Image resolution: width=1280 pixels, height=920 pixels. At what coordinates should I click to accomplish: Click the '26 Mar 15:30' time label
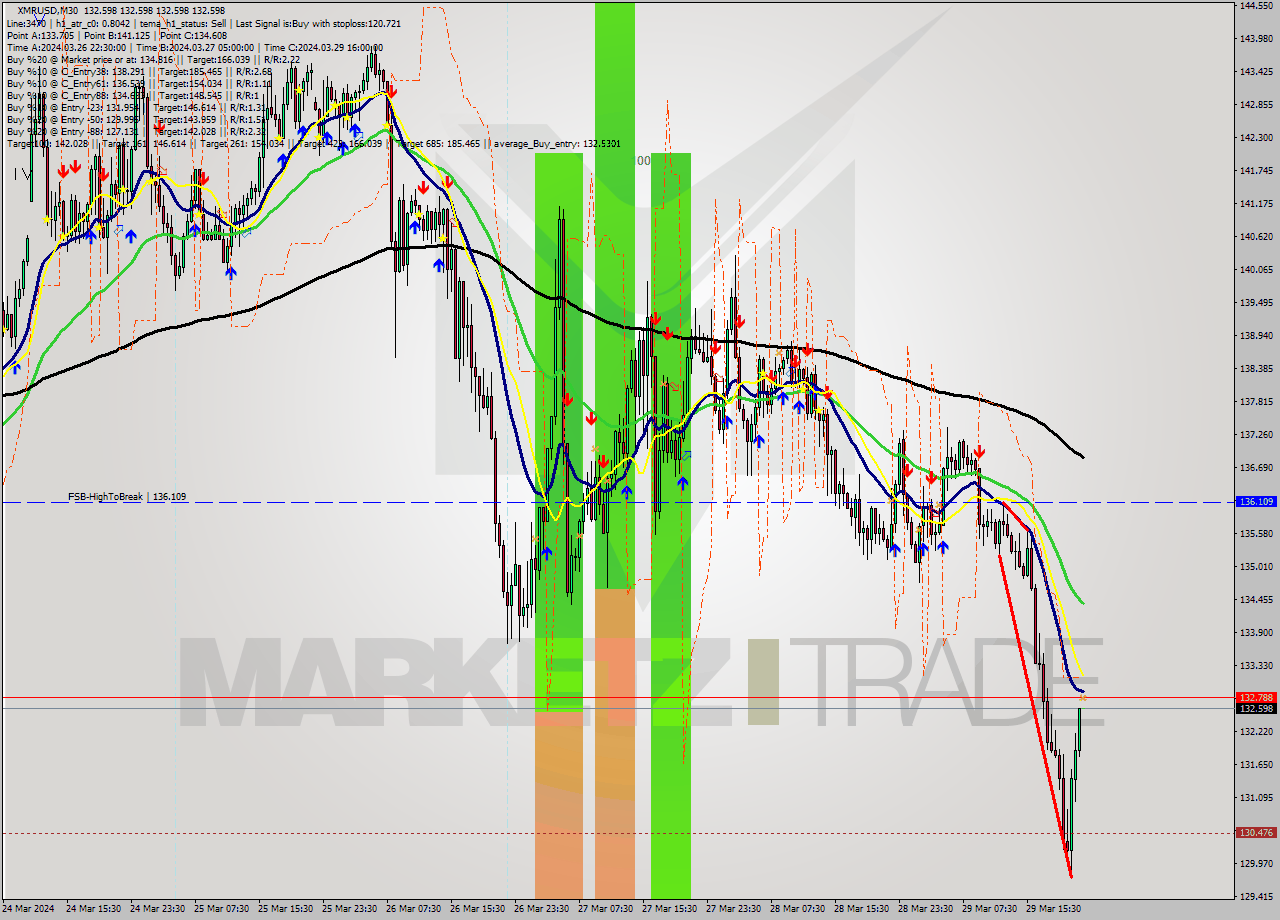pos(477,909)
